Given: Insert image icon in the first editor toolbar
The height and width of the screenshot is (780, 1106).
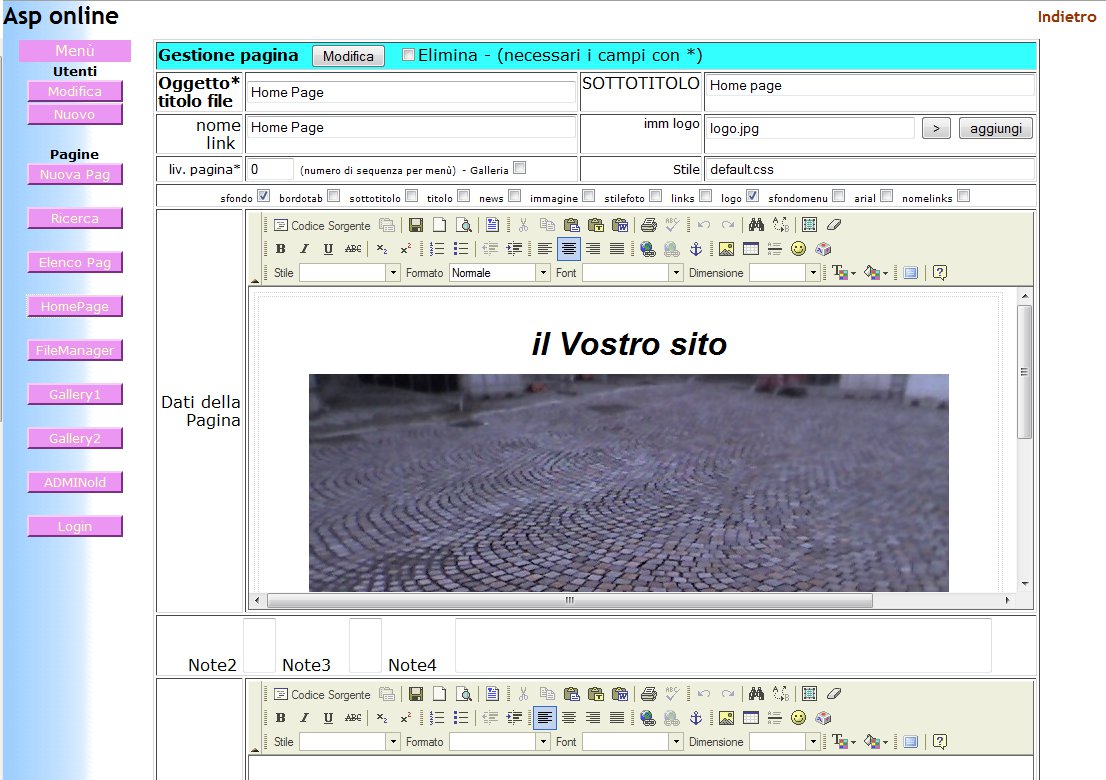Looking at the screenshot, I should [727, 249].
